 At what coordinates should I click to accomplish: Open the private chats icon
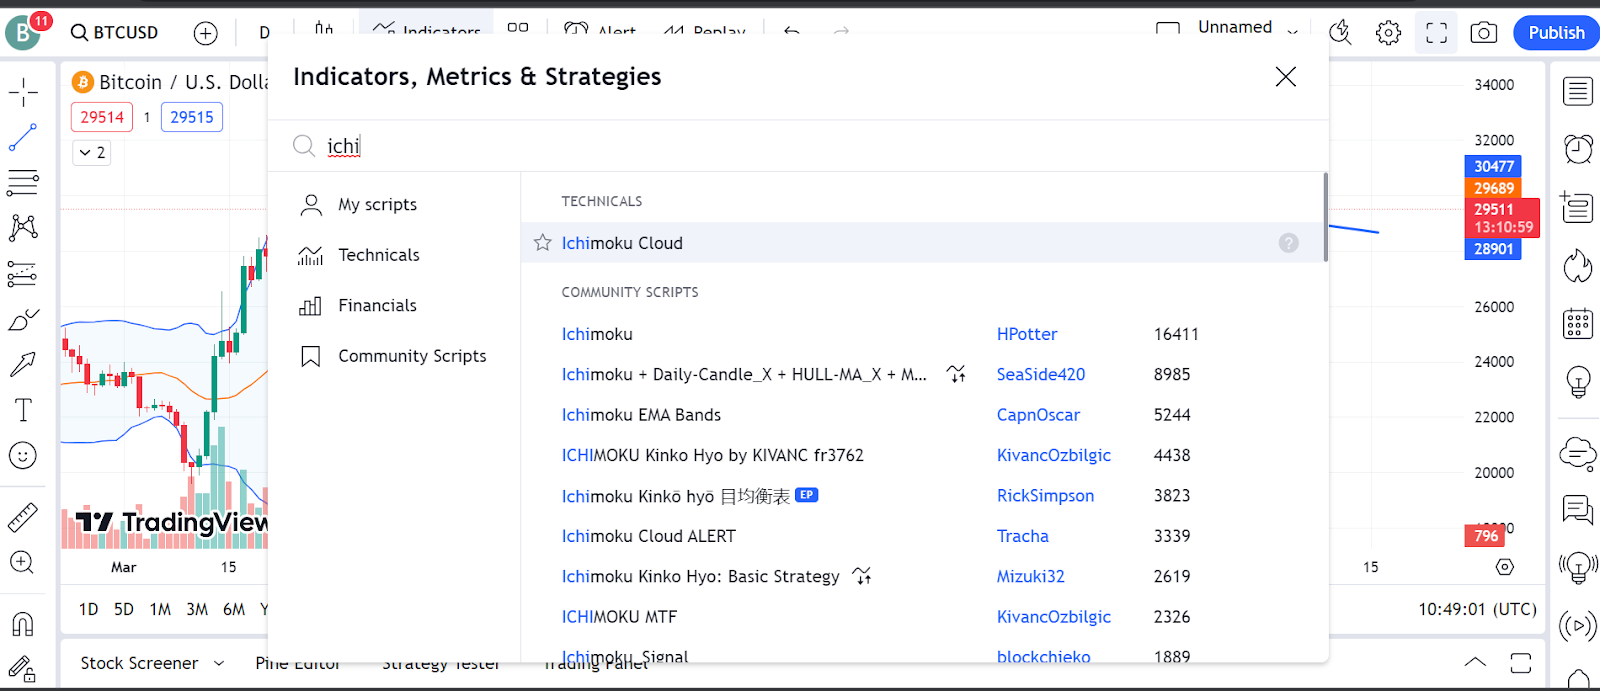pos(1578,510)
